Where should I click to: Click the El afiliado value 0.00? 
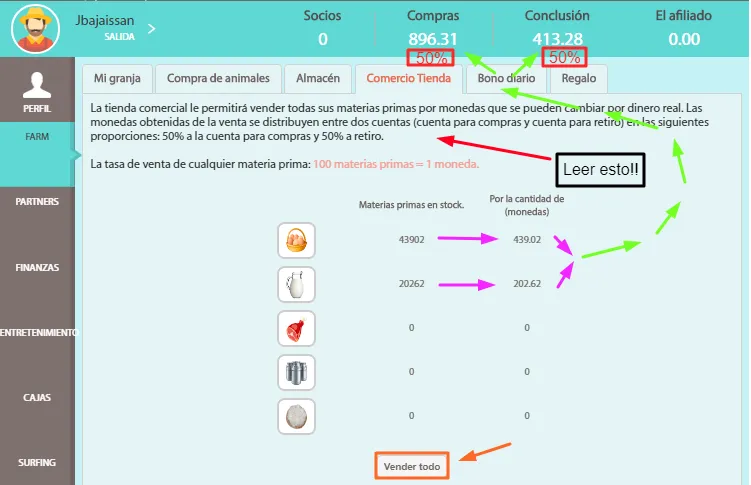[x=684, y=39]
